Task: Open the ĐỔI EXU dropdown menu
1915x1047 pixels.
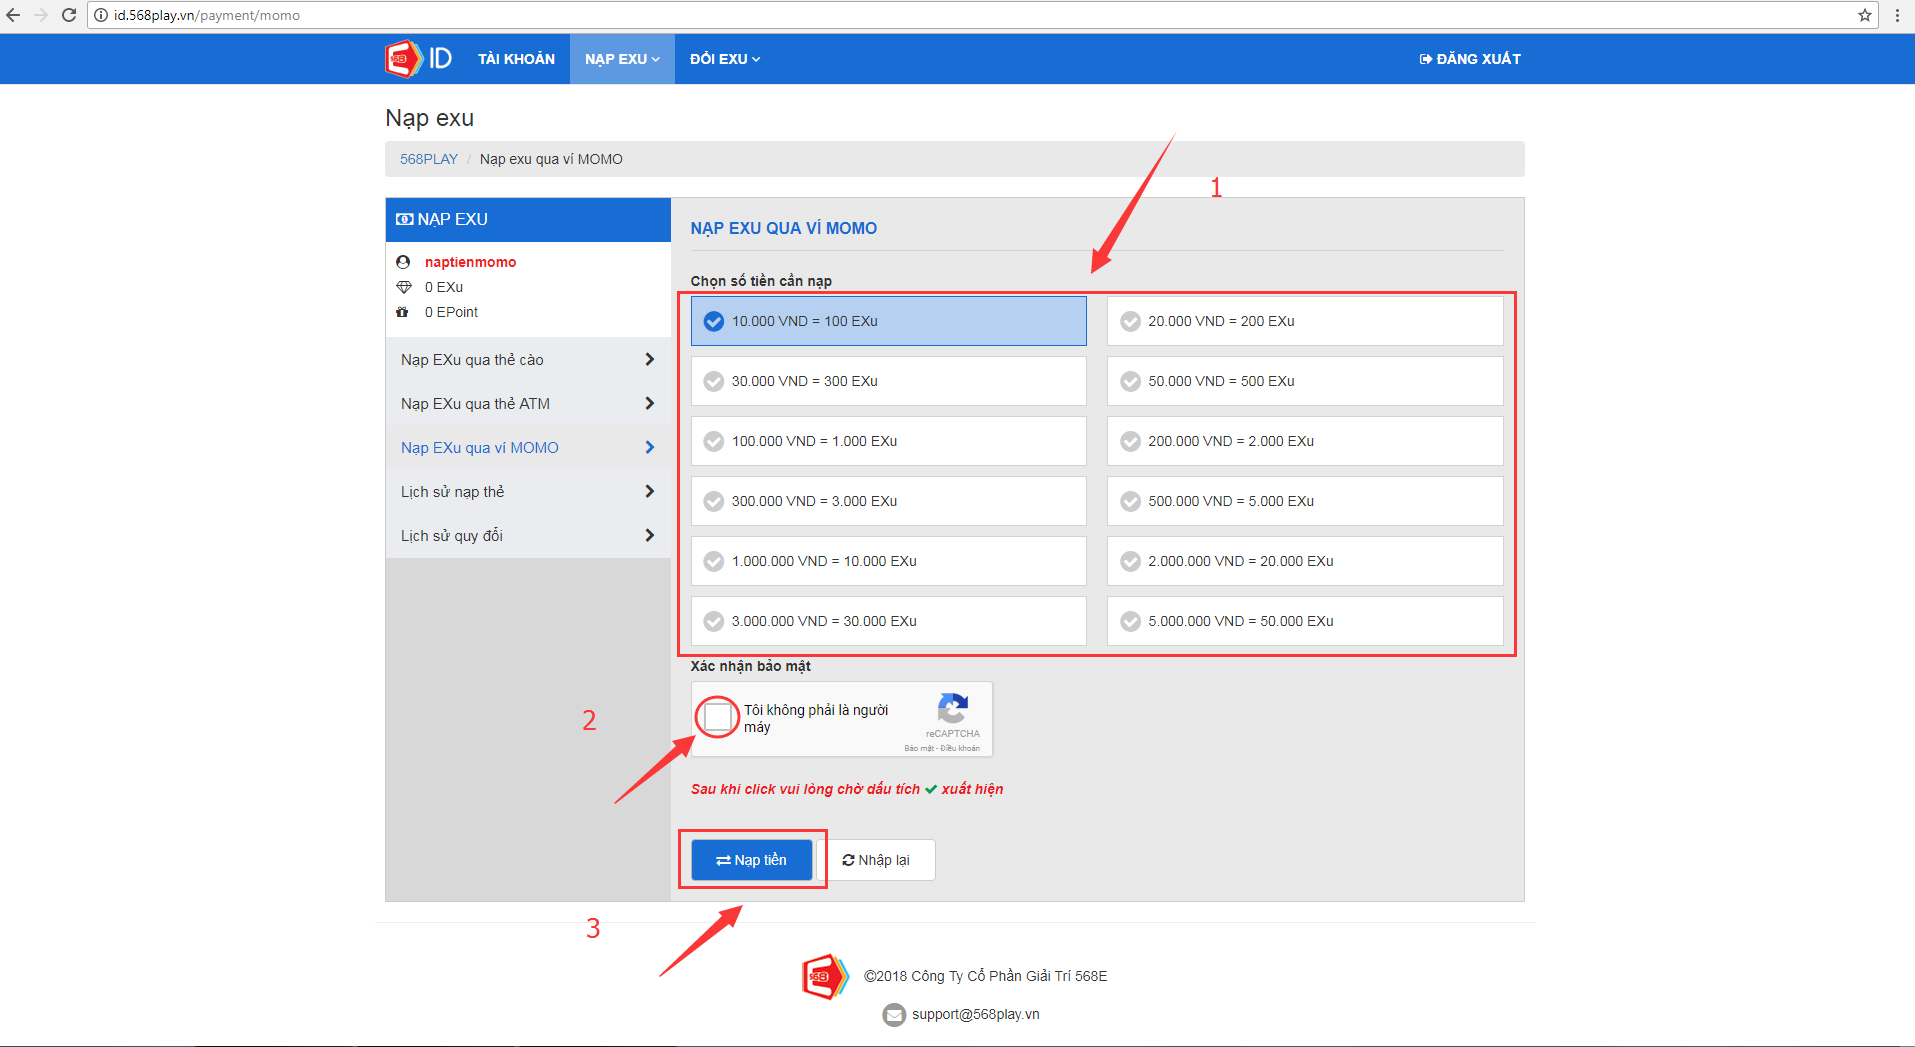Action: (725, 59)
